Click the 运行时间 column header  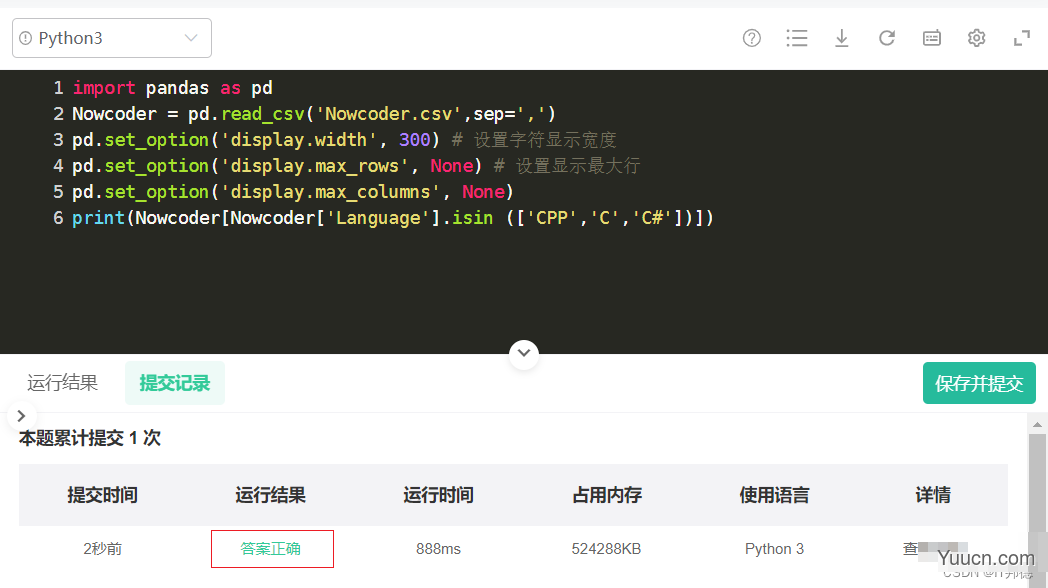[x=438, y=495]
